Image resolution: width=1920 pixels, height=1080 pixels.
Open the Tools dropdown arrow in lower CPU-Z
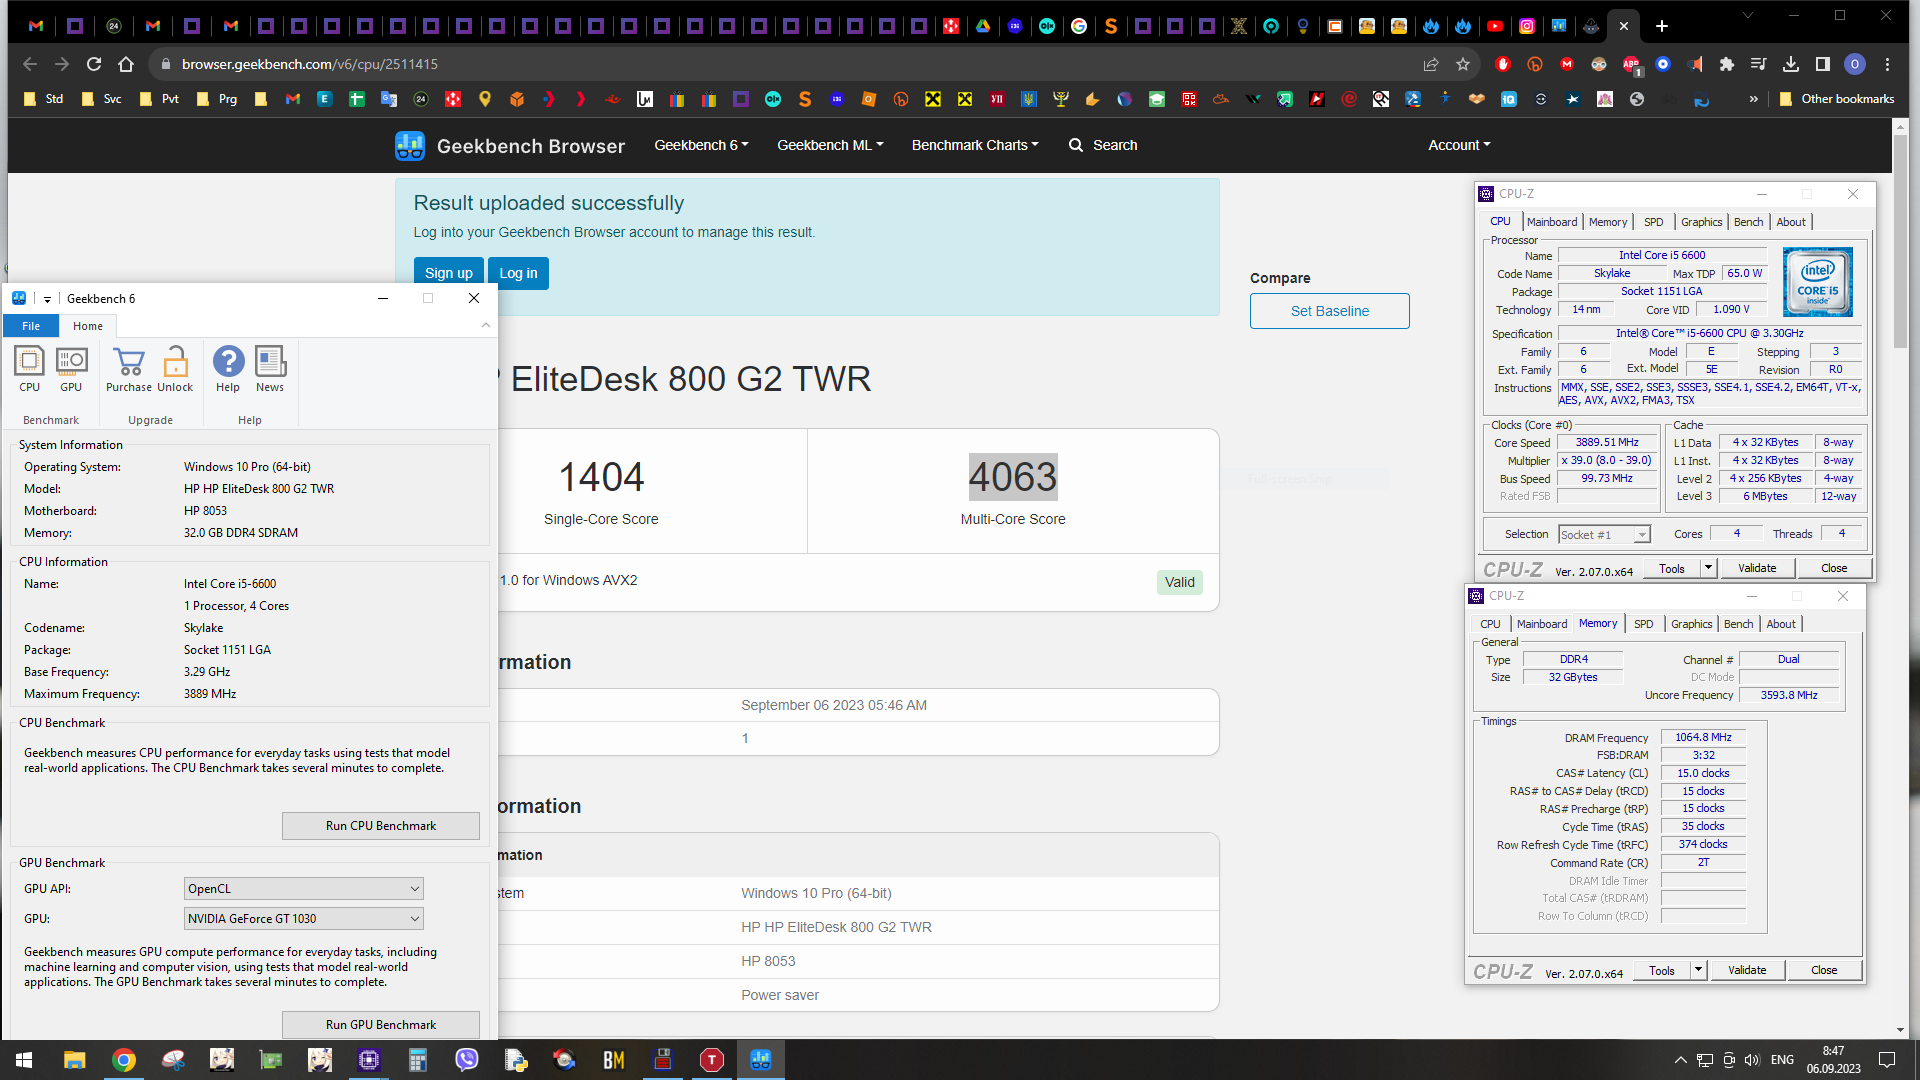[x=1698, y=970]
